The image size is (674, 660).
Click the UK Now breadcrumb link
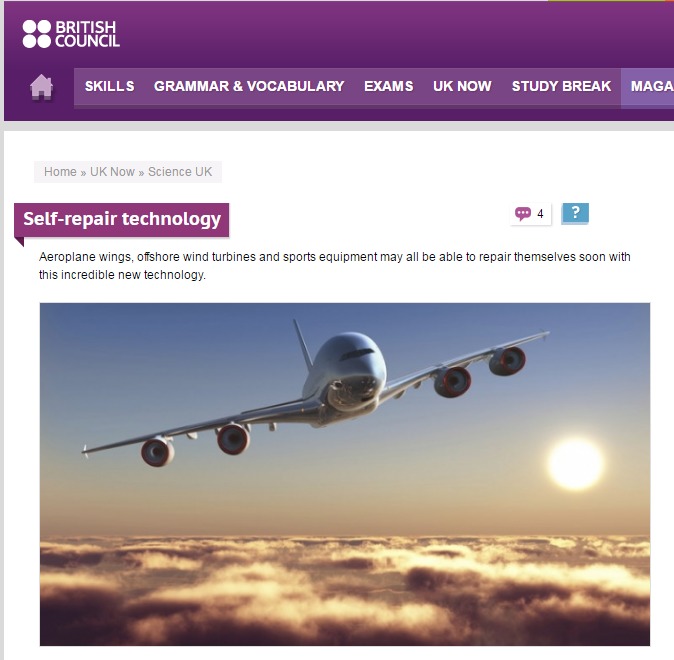[x=112, y=172]
